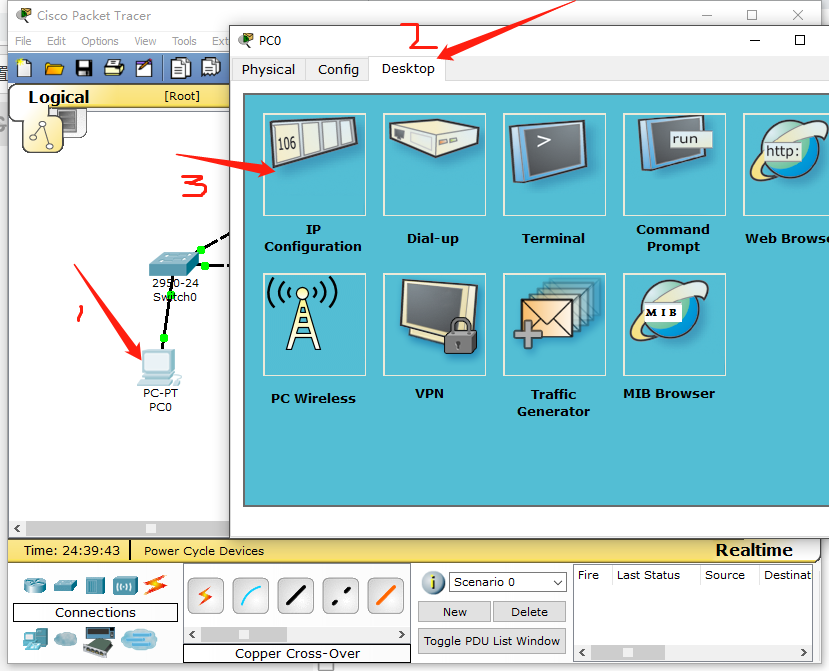Switch to the Config tab
The image size is (829, 671).
(x=338, y=69)
